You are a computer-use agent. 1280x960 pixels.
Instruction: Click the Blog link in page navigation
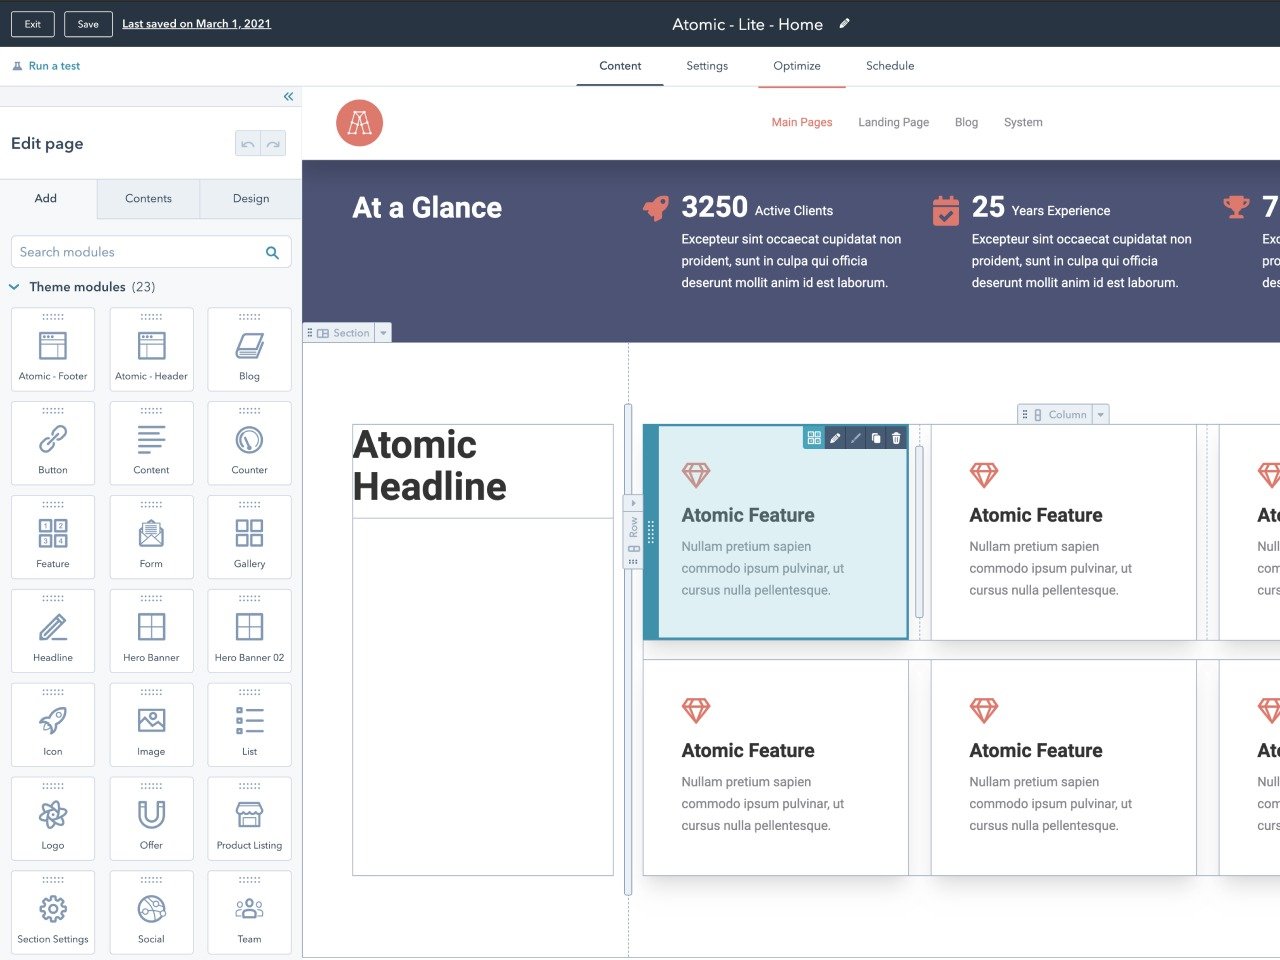coord(966,122)
